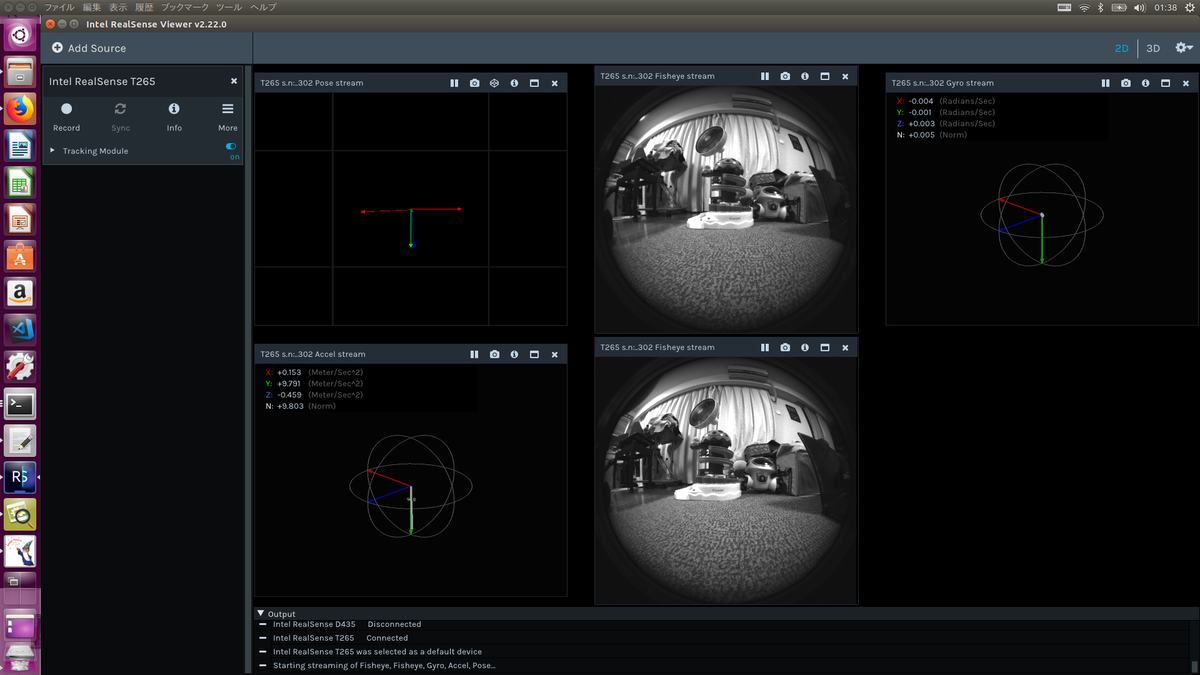The width and height of the screenshot is (1200, 675).
Task: Open the Amazon launcher icon
Action: tap(20, 293)
